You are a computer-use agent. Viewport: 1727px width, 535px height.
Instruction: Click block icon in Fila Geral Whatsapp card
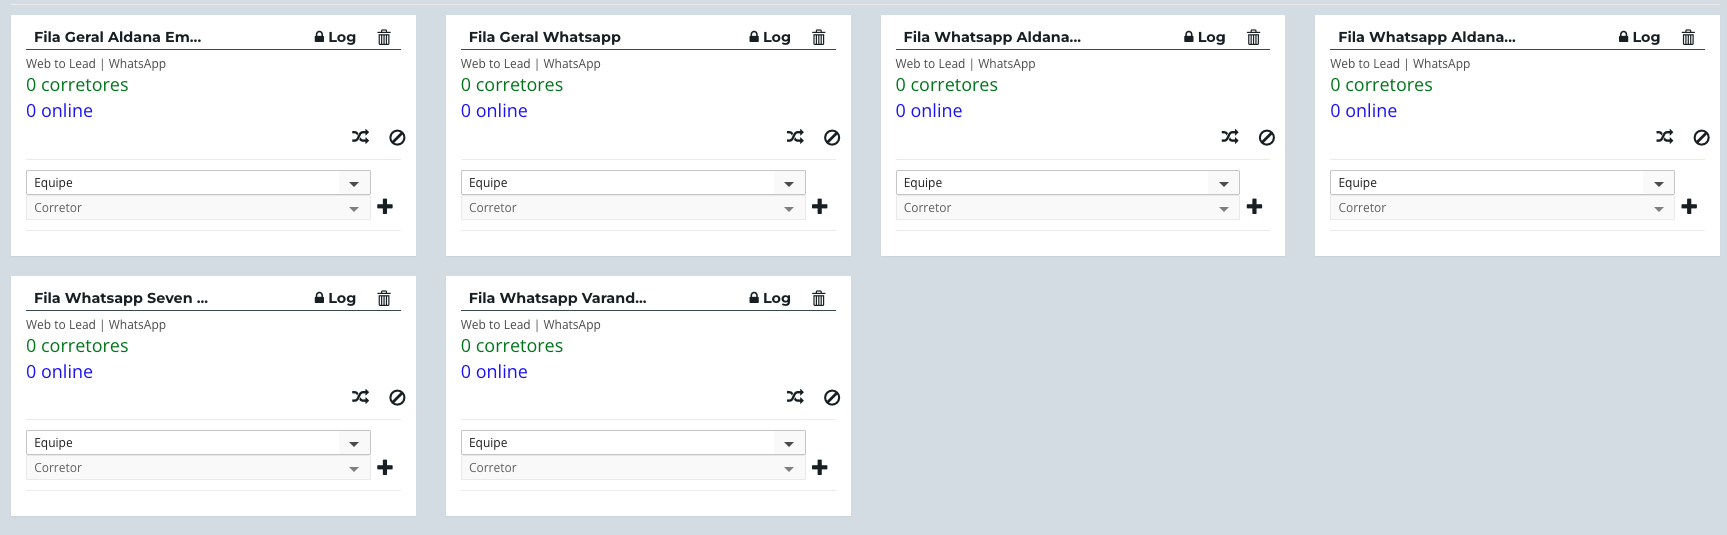(x=832, y=138)
